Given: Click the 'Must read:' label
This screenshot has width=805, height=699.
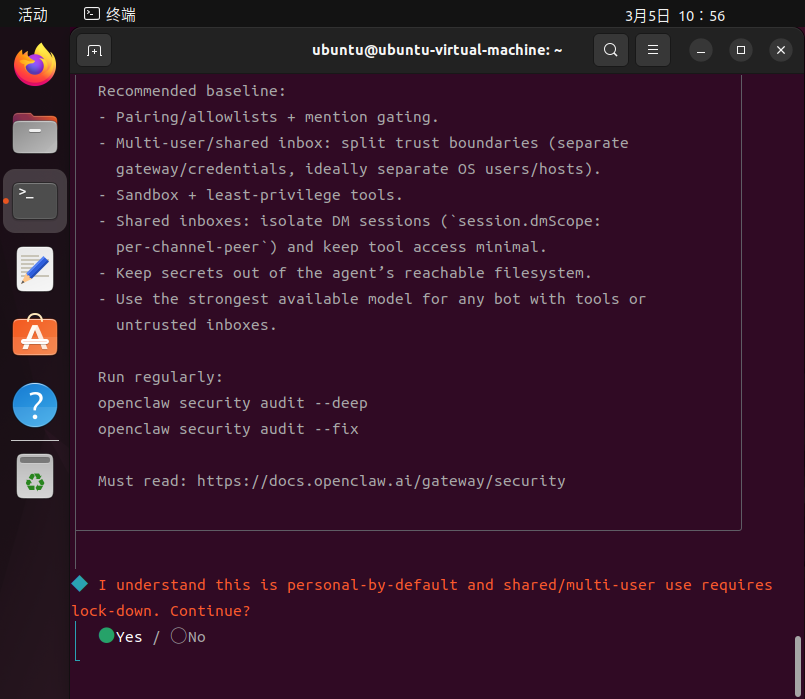Looking at the screenshot, I should pos(142,481).
